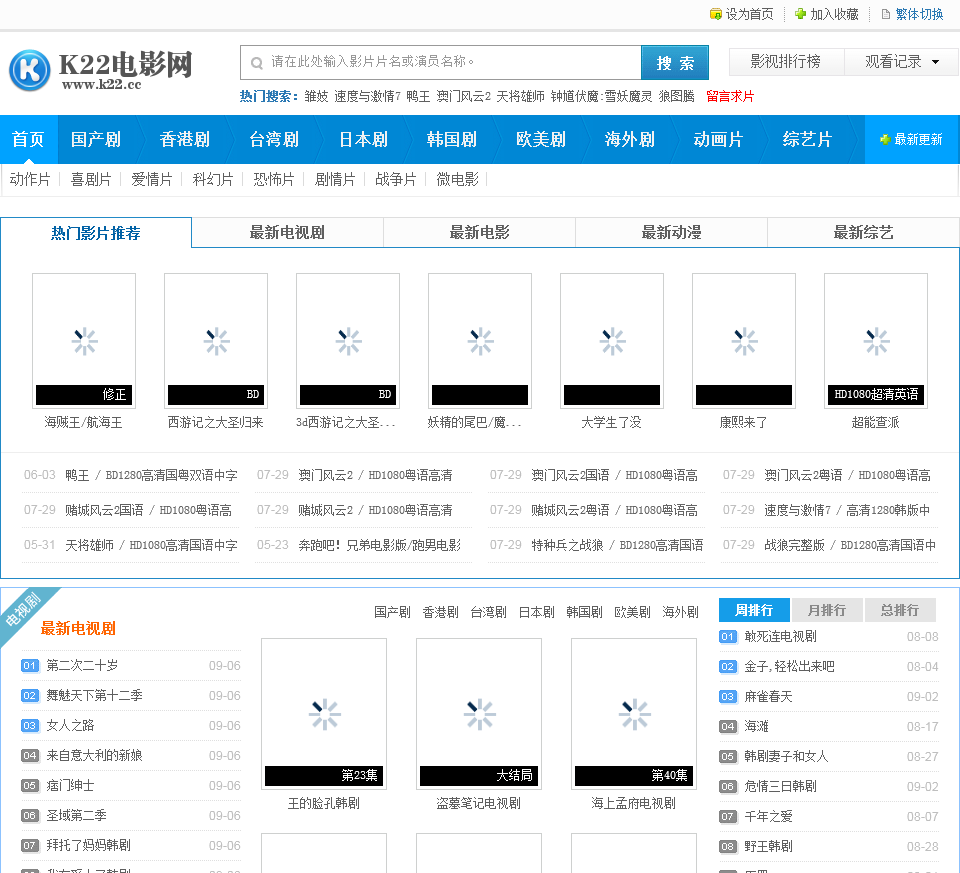Open the 超能查派 poster thumbnail
This screenshot has width=960, height=873.
pyautogui.click(x=875, y=340)
